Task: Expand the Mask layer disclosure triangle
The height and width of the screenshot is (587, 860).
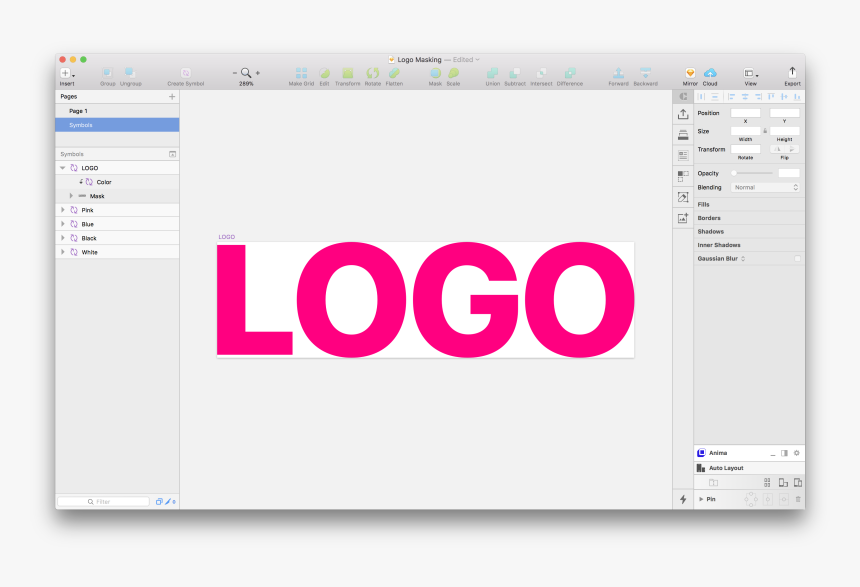Action: point(72,196)
